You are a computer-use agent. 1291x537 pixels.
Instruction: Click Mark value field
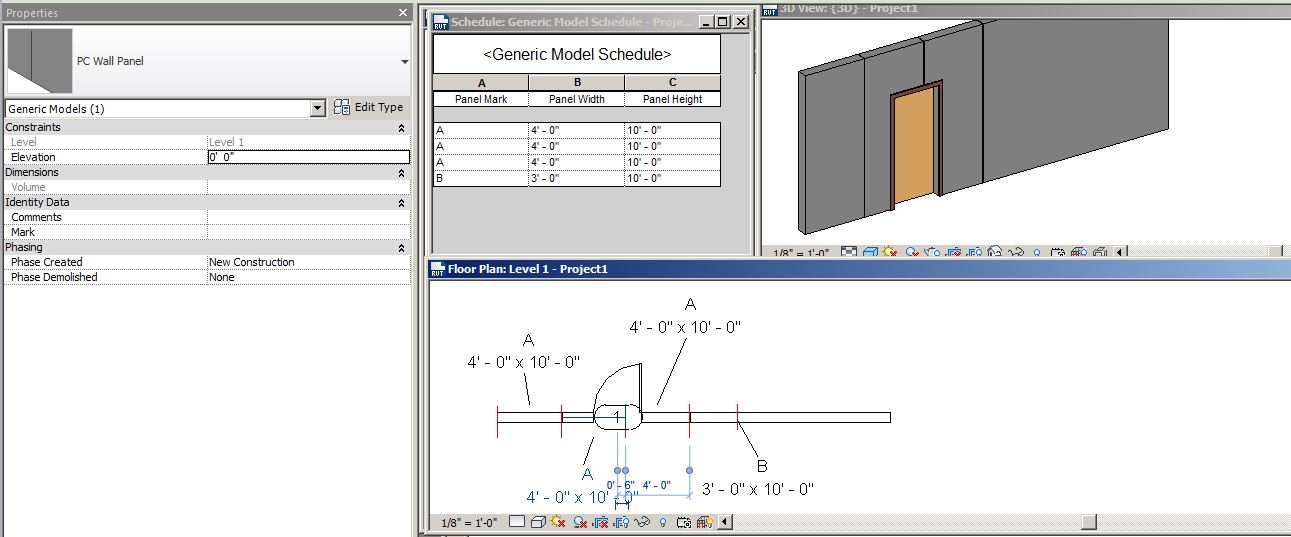pyautogui.click(x=308, y=232)
